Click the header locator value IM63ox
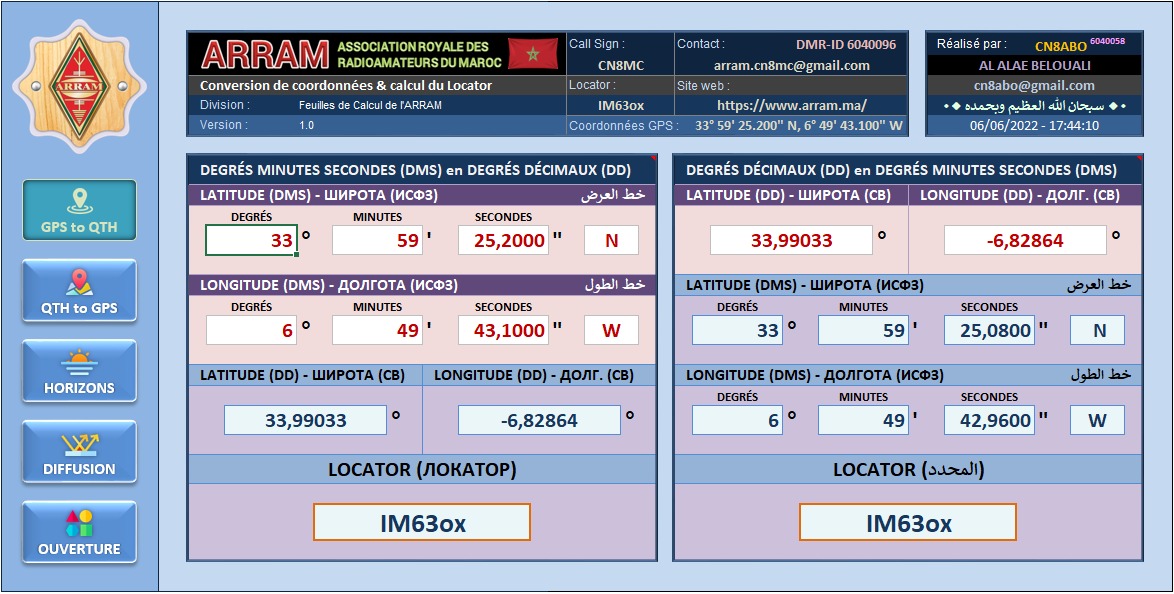Image resolution: width=1174 pixels, height=594 pixels. [x=621, y=105]
